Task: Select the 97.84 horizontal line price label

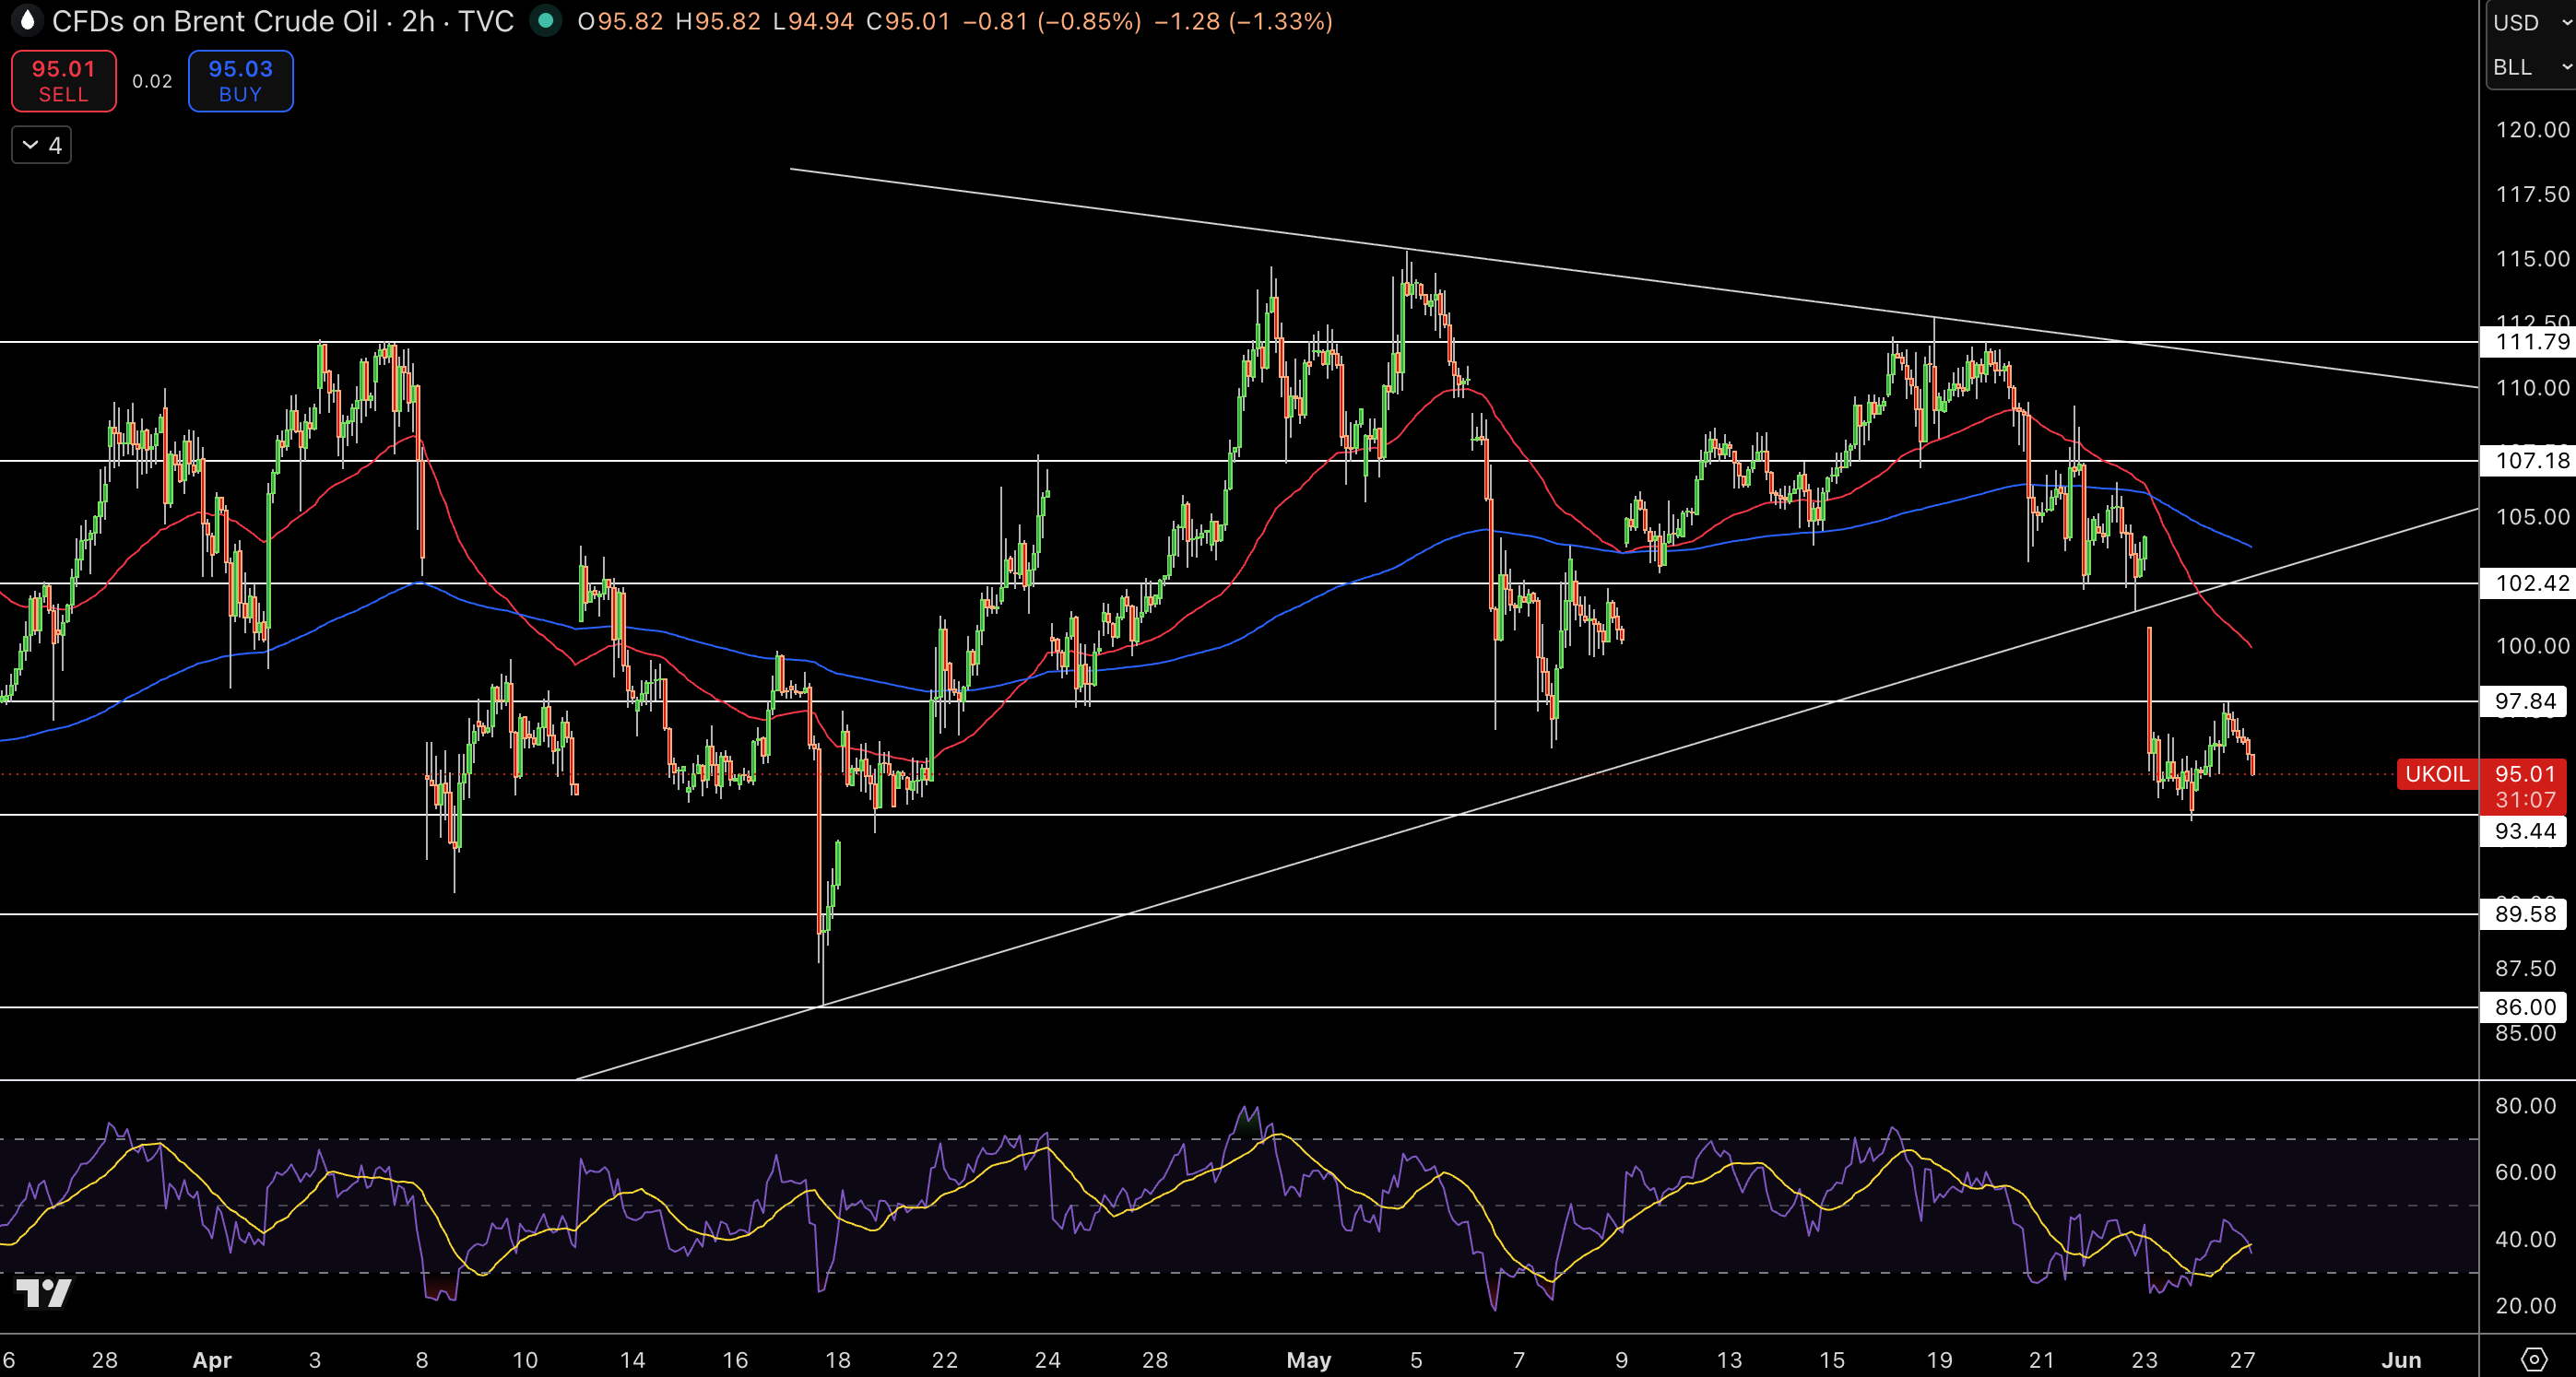Action: pos(2524,701)
